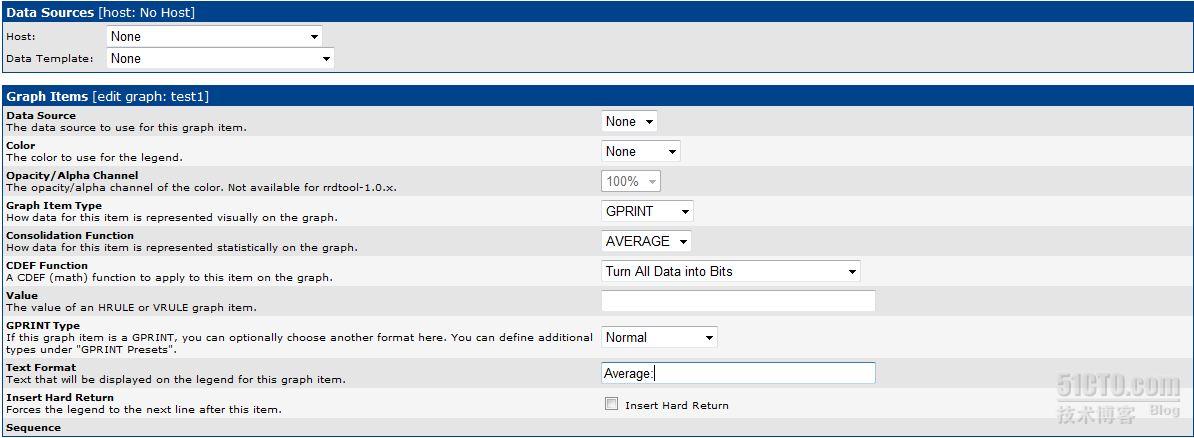Click the 'Data Sources' panel header text
Viewport: 1194px width, 438px height.
pos(50,13)
